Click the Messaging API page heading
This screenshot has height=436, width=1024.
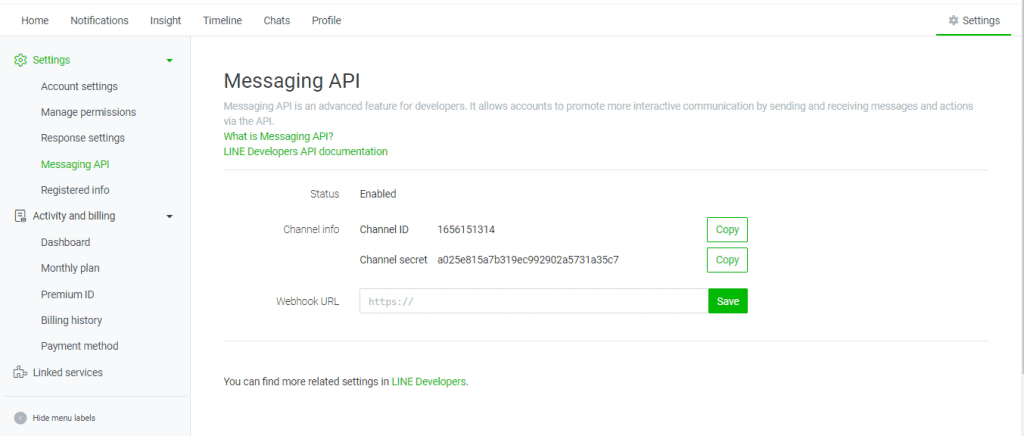click(292, 82)
